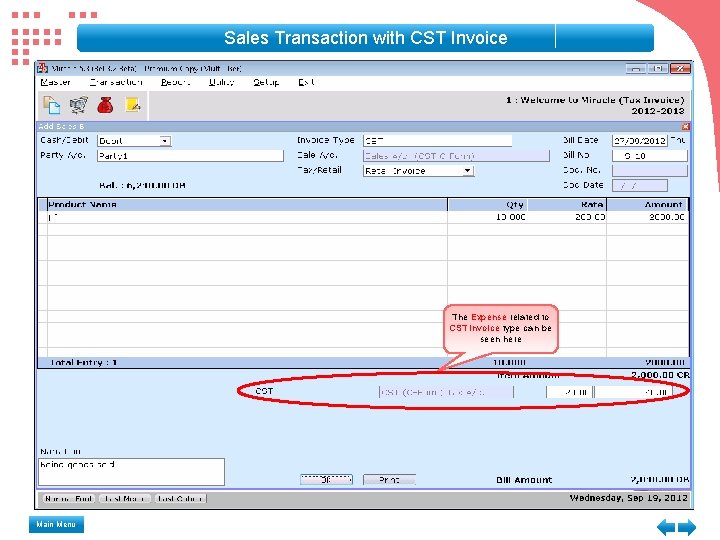Image resolution: width=720 pixels, height=540 pixels.
Task: Click the Print button
Action: pos(389,479)
